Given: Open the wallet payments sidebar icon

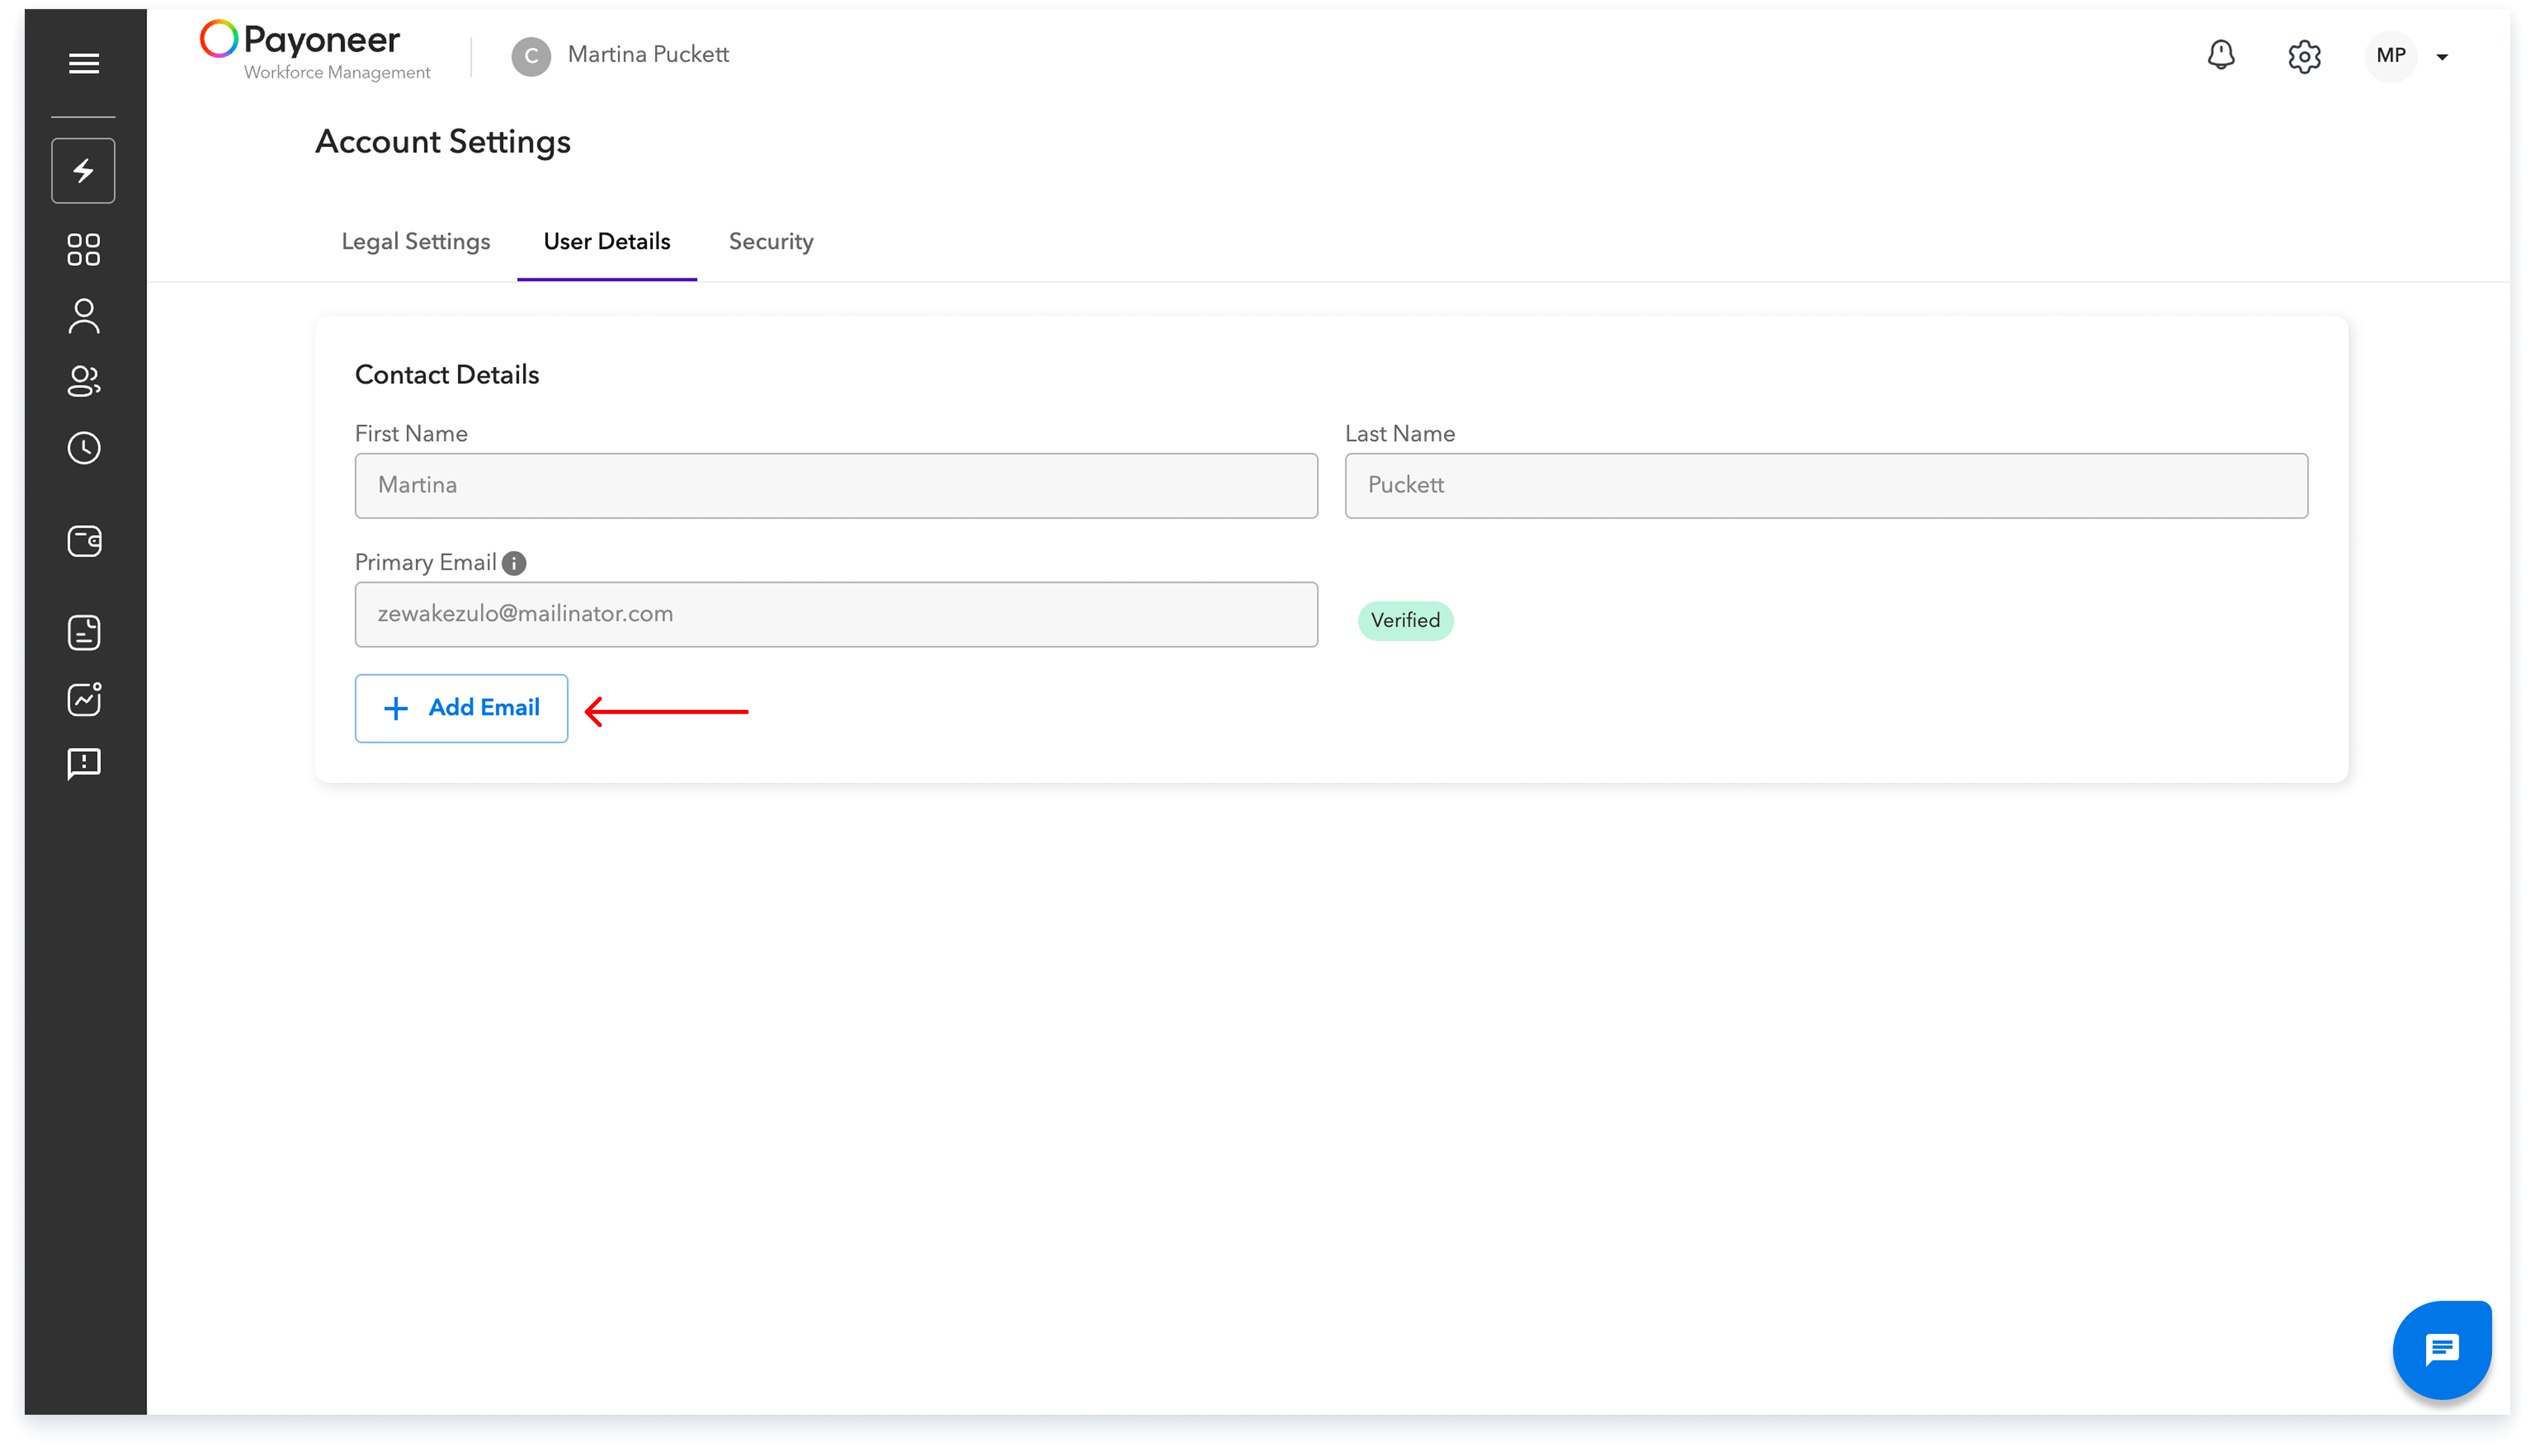Looking at the screenshot, I should click(84, 541).
